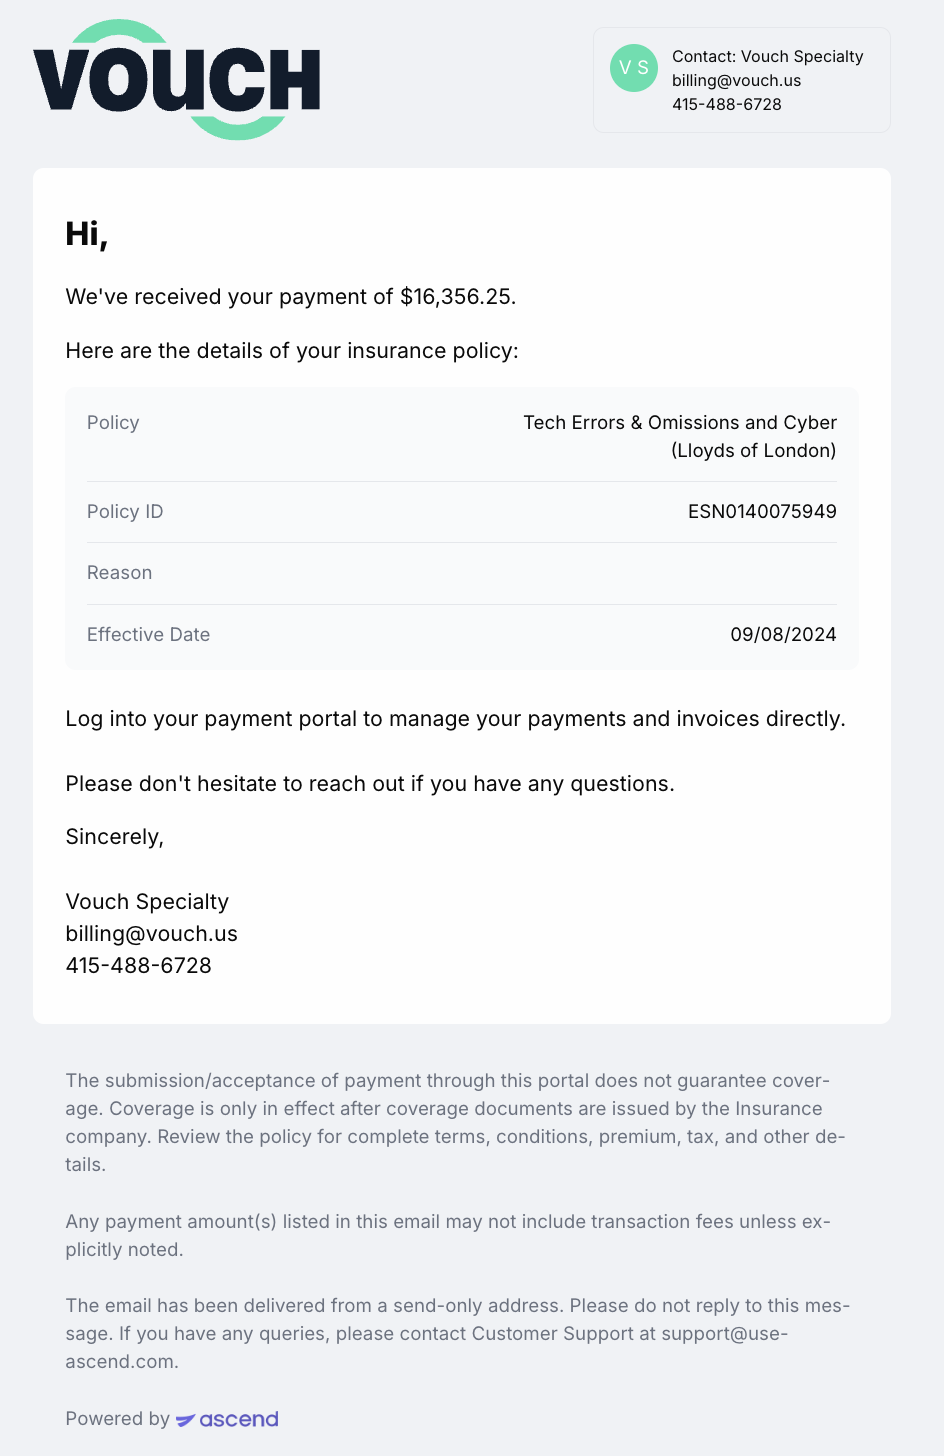Select the Contact: Vouch Specialty text
Screen dimensions: 944x1456
767,56
